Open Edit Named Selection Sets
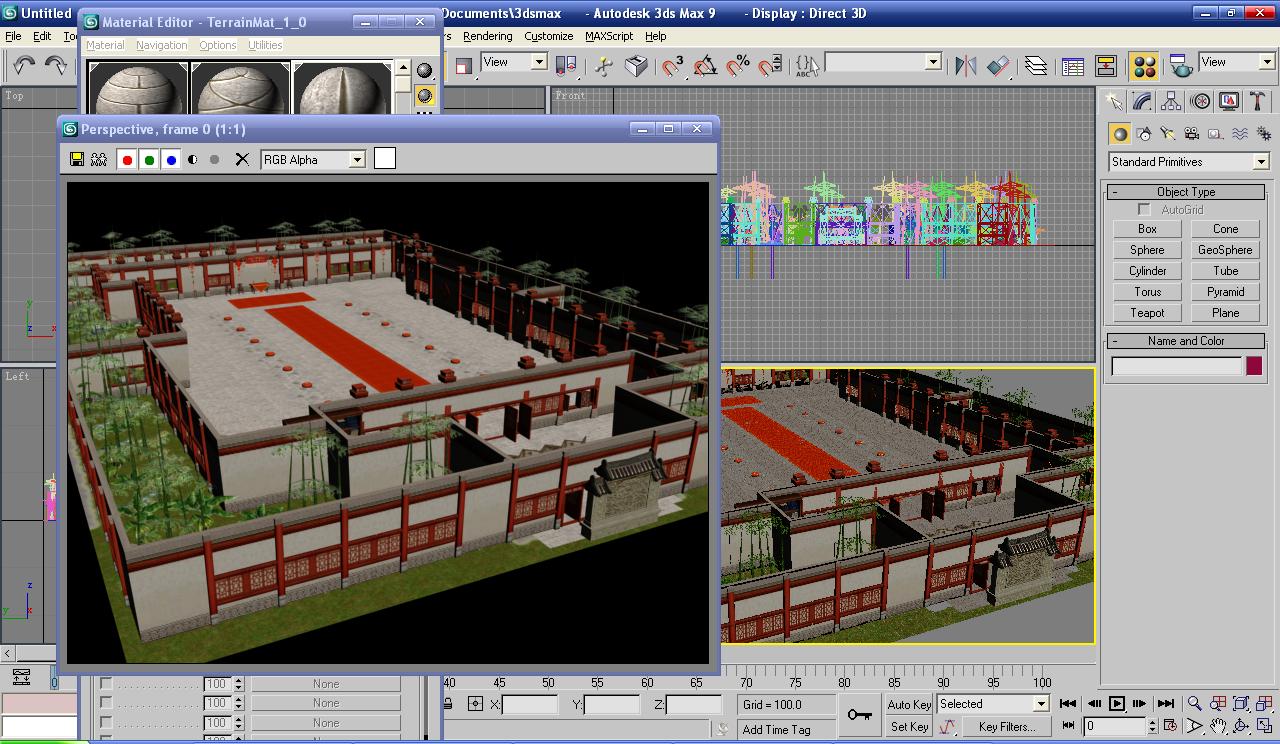 806,66
